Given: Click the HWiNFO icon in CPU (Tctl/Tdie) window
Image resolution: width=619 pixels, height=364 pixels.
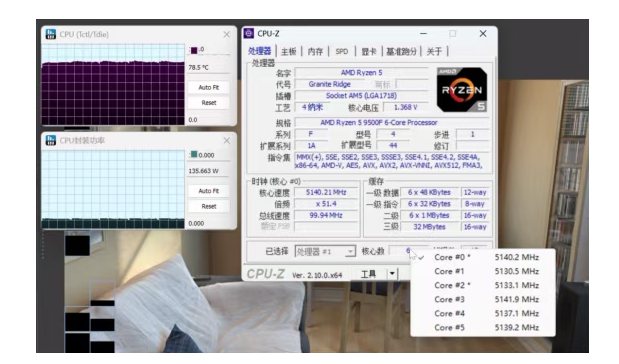Looking at the screenshot, I should (51, 34).
